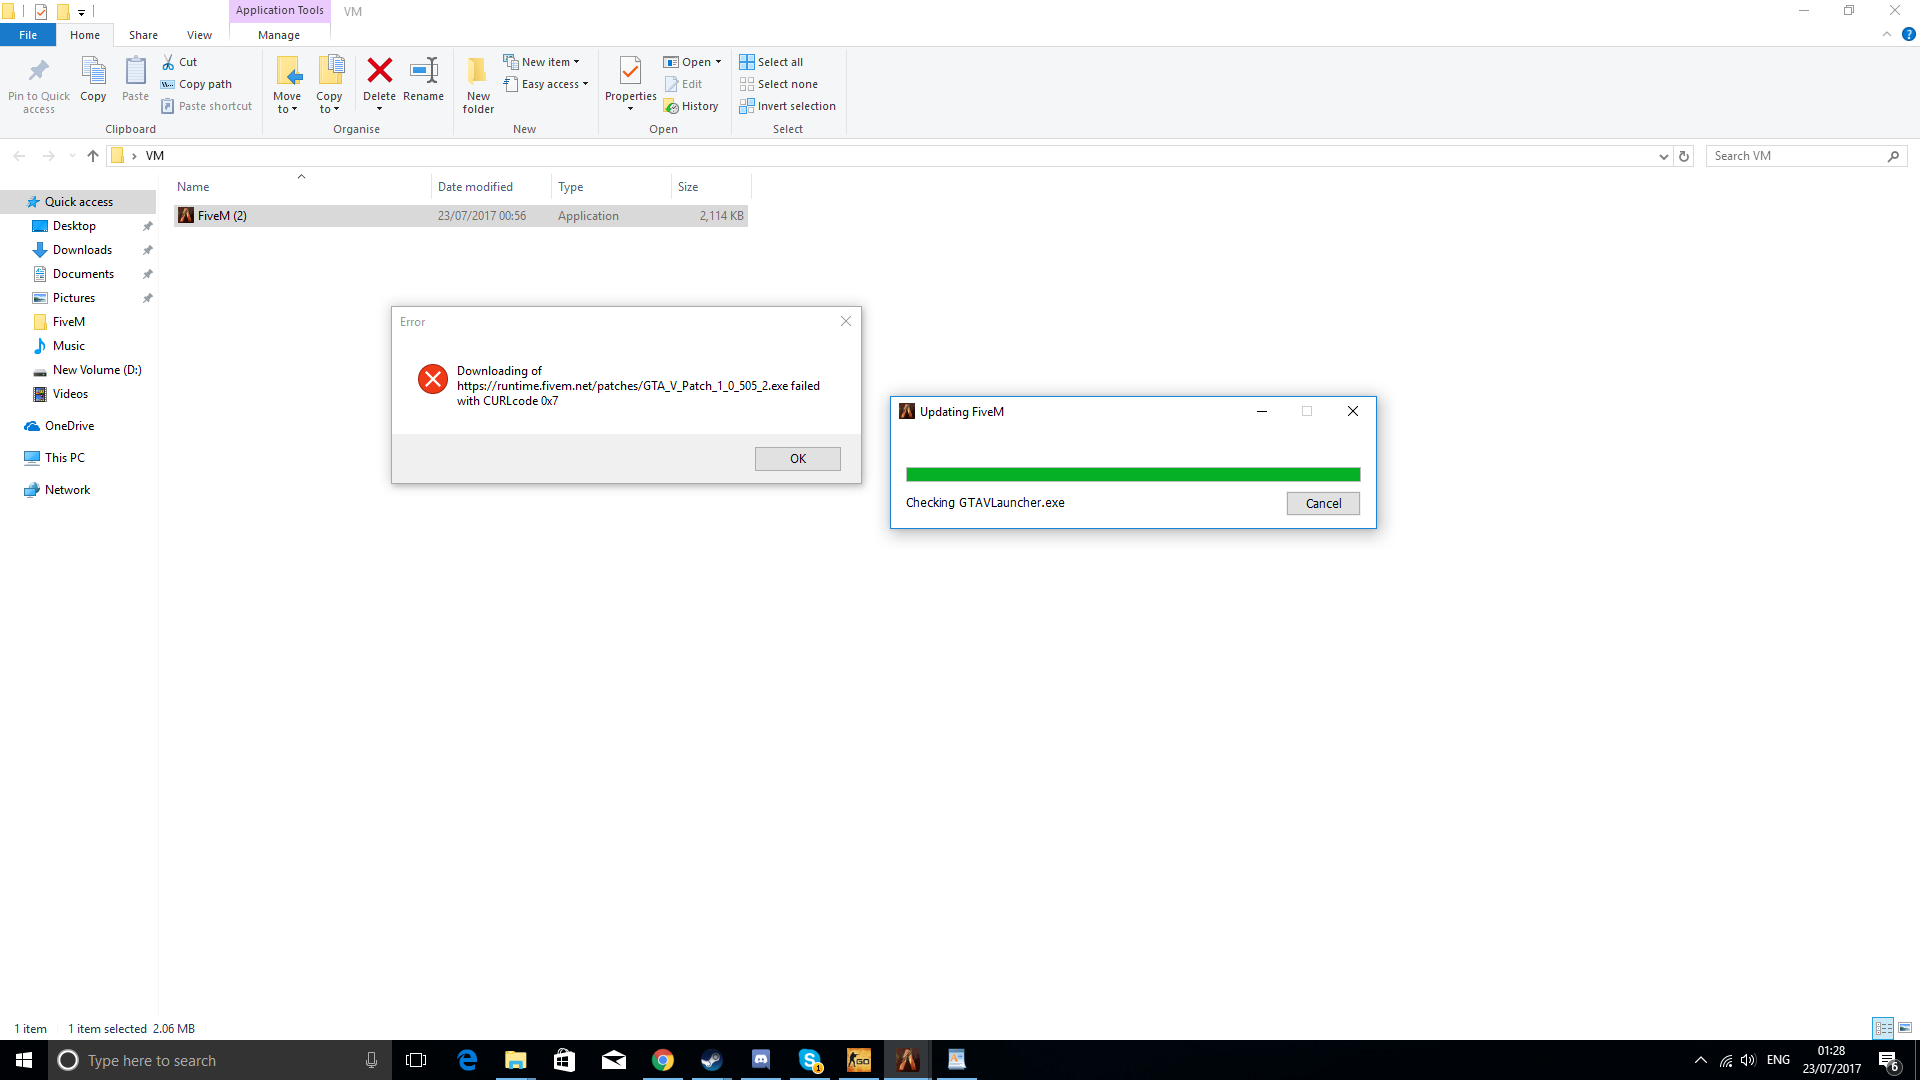Select FiveM folder in sidebar
Screen dimensions: 1920x1080
click(69, 322)
